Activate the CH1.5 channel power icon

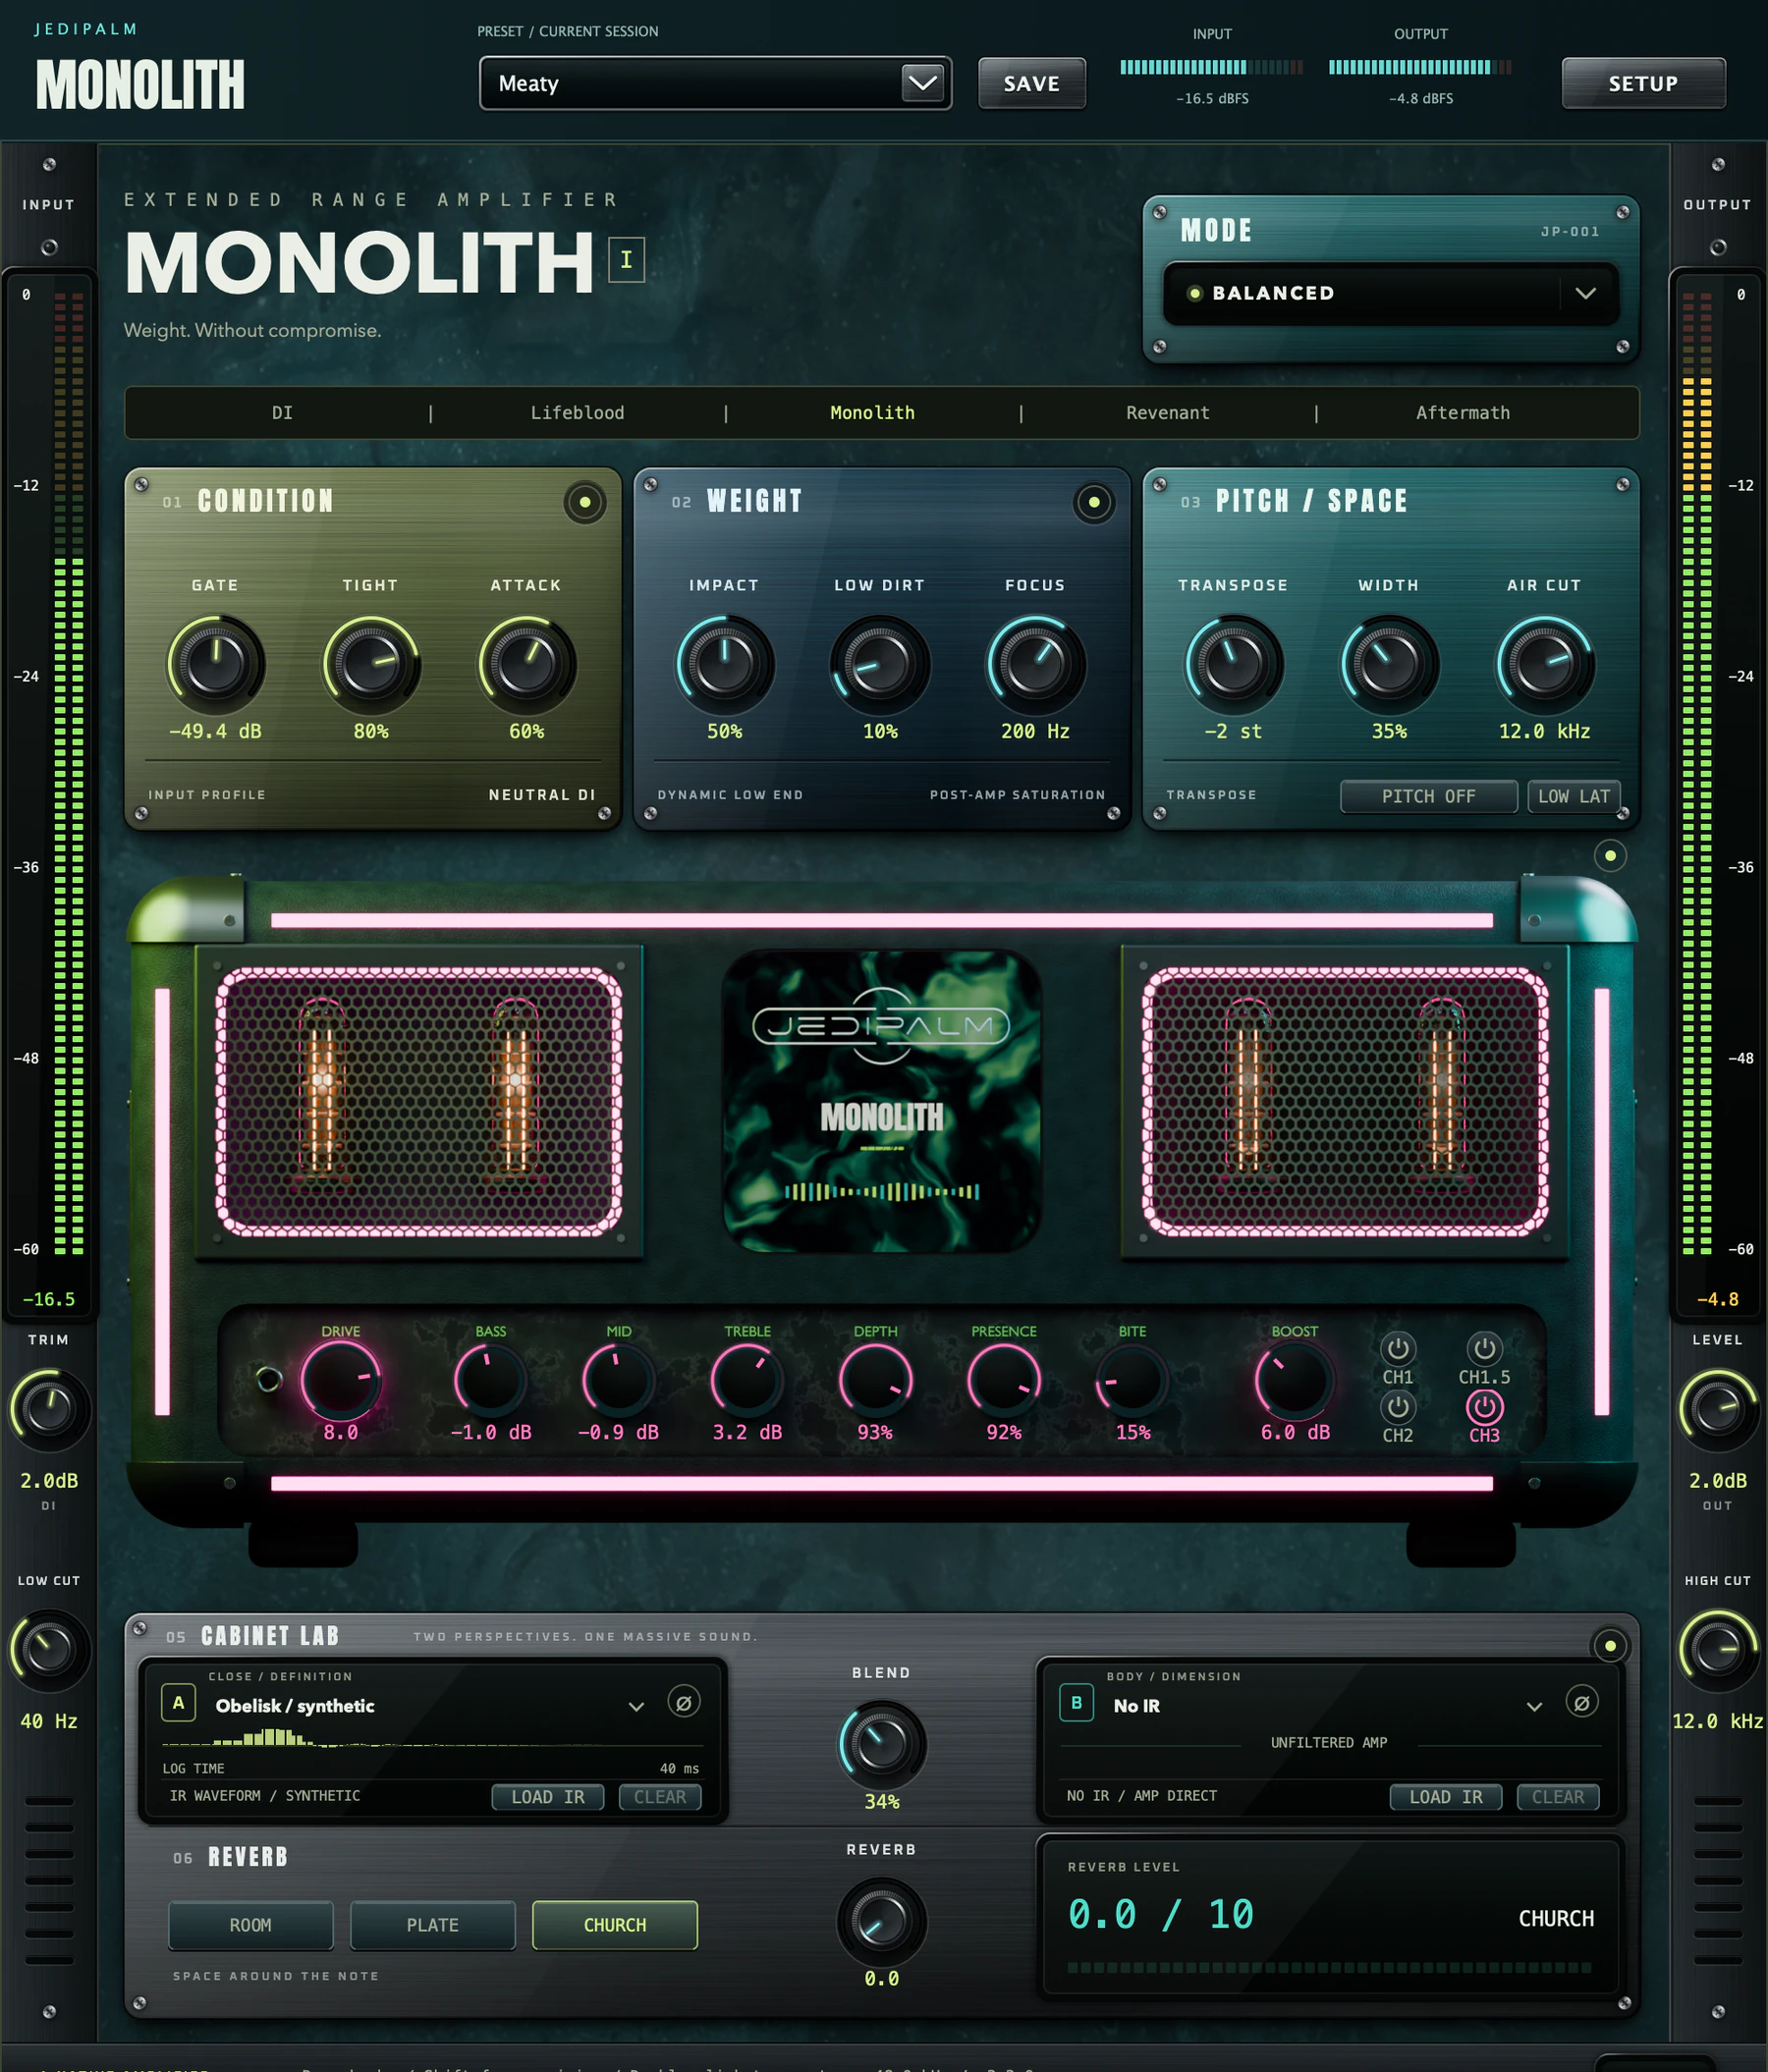coord(1484,1349)
